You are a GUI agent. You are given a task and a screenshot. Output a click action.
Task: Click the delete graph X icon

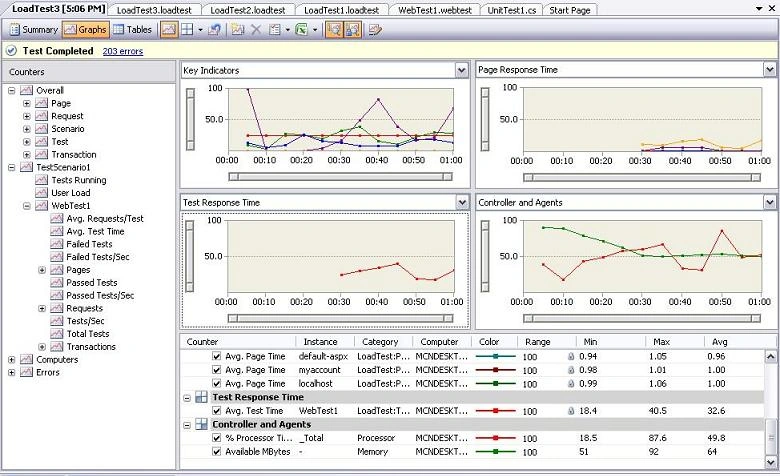(x=256, y=30)
